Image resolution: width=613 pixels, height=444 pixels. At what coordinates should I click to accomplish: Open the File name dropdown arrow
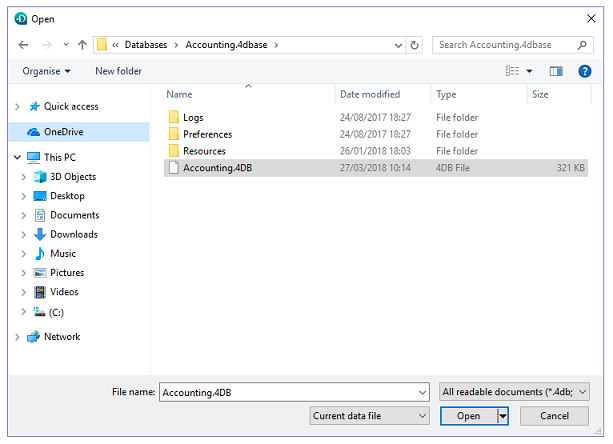point(422,392)
